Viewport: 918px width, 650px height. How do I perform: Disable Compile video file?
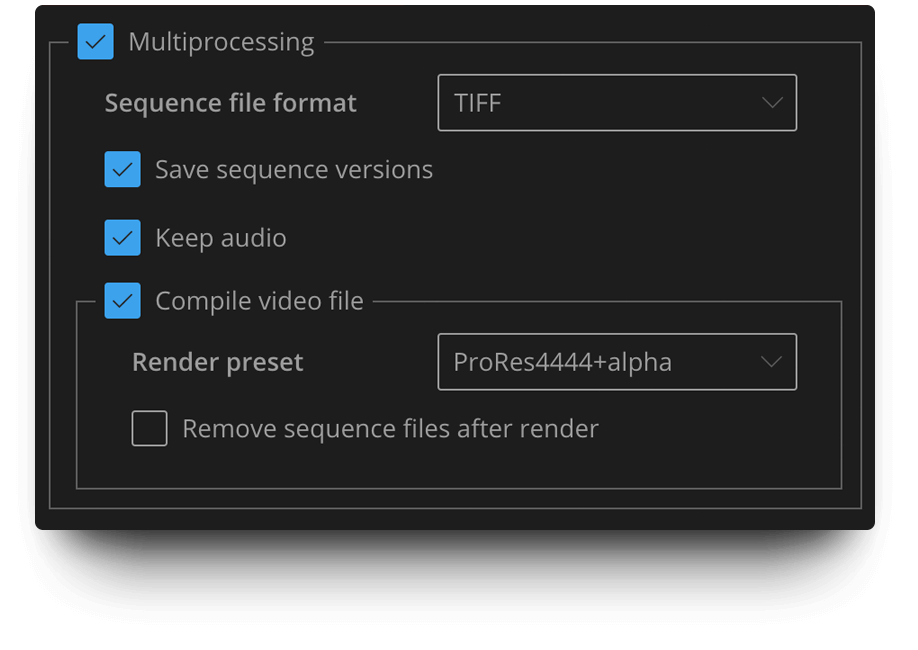(122, 300)
